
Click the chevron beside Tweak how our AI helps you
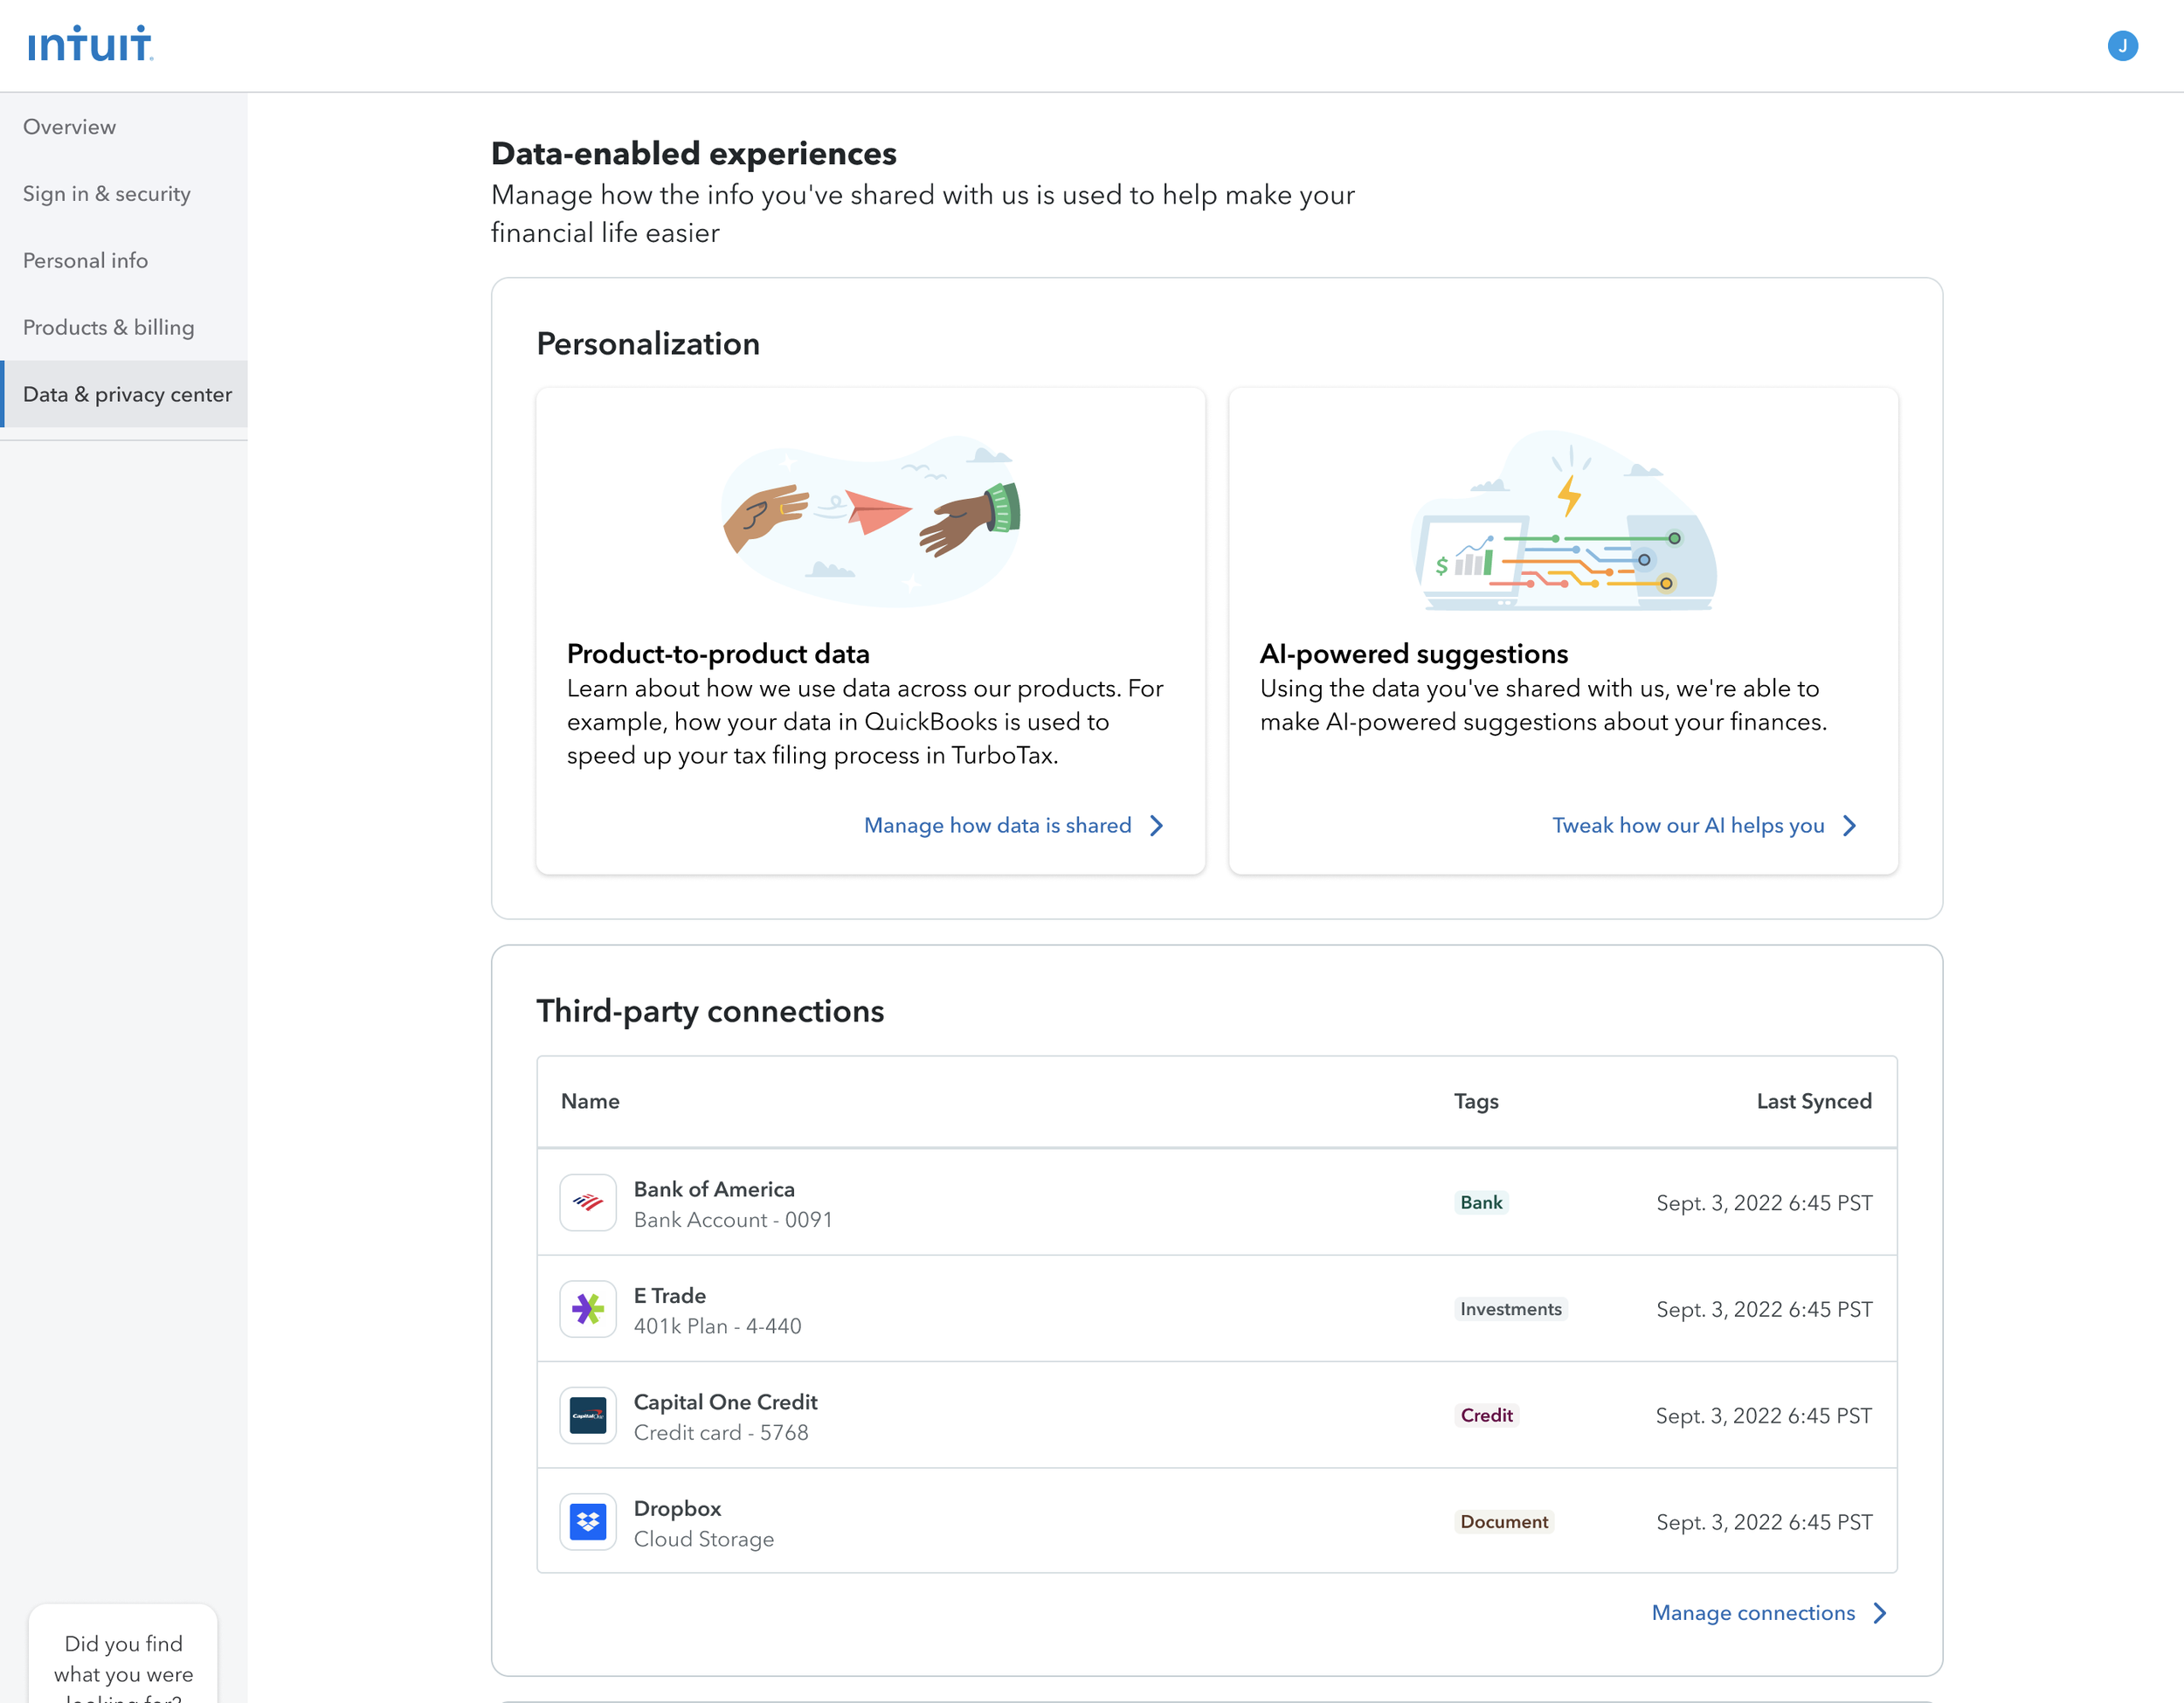1850,825
